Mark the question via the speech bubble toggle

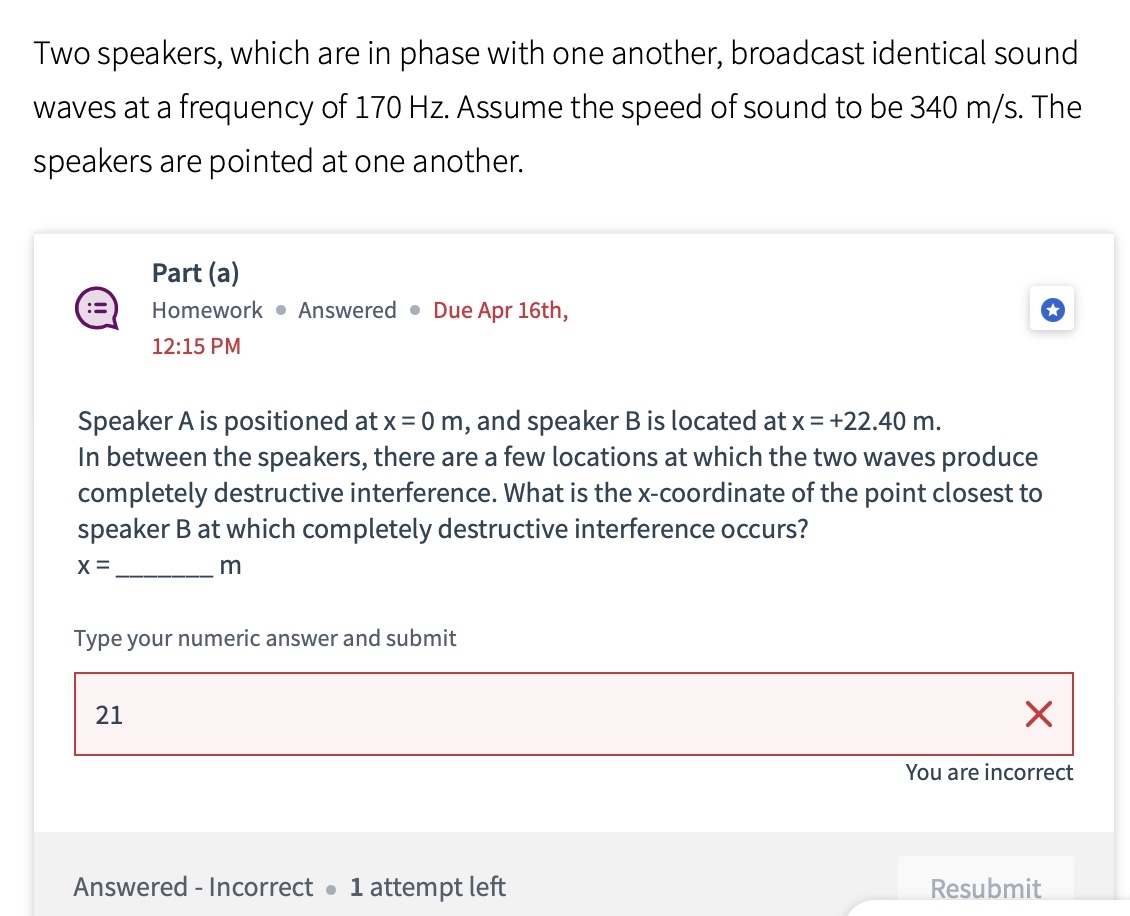point(95,309)
